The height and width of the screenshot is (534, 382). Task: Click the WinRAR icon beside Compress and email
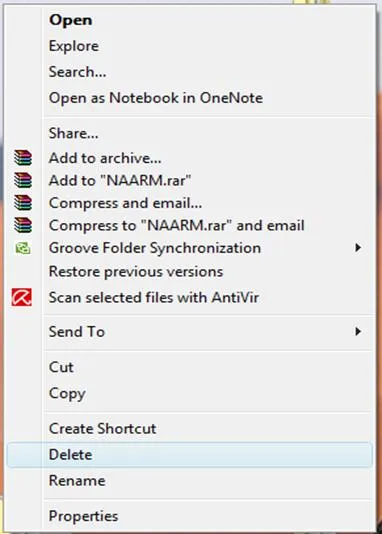coord(23,203)
